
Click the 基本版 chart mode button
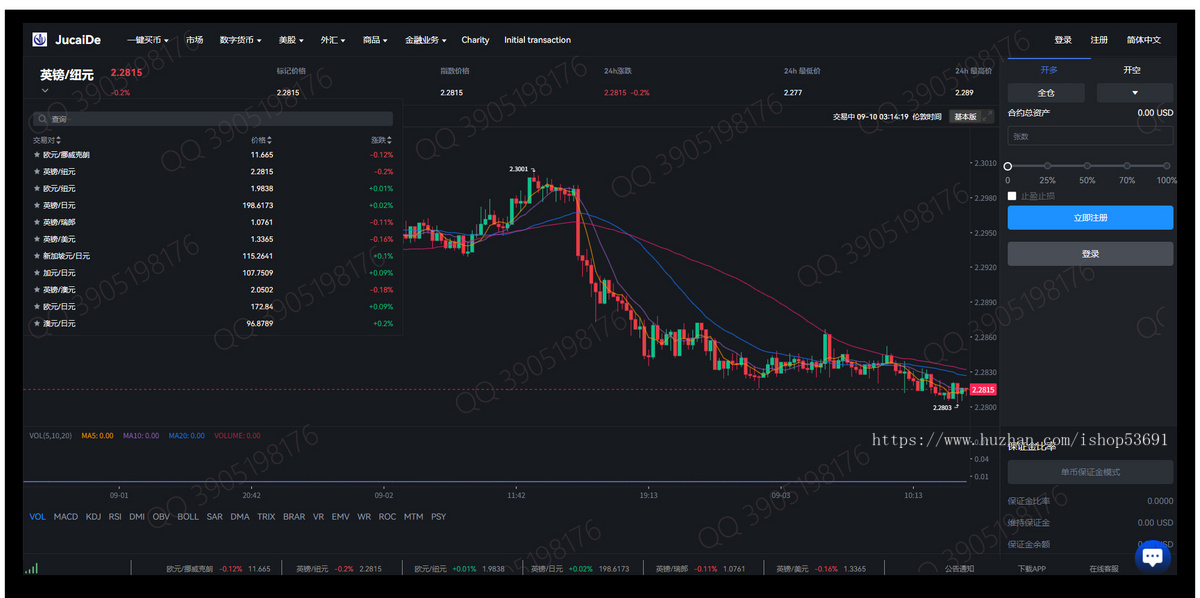(964, 116)
